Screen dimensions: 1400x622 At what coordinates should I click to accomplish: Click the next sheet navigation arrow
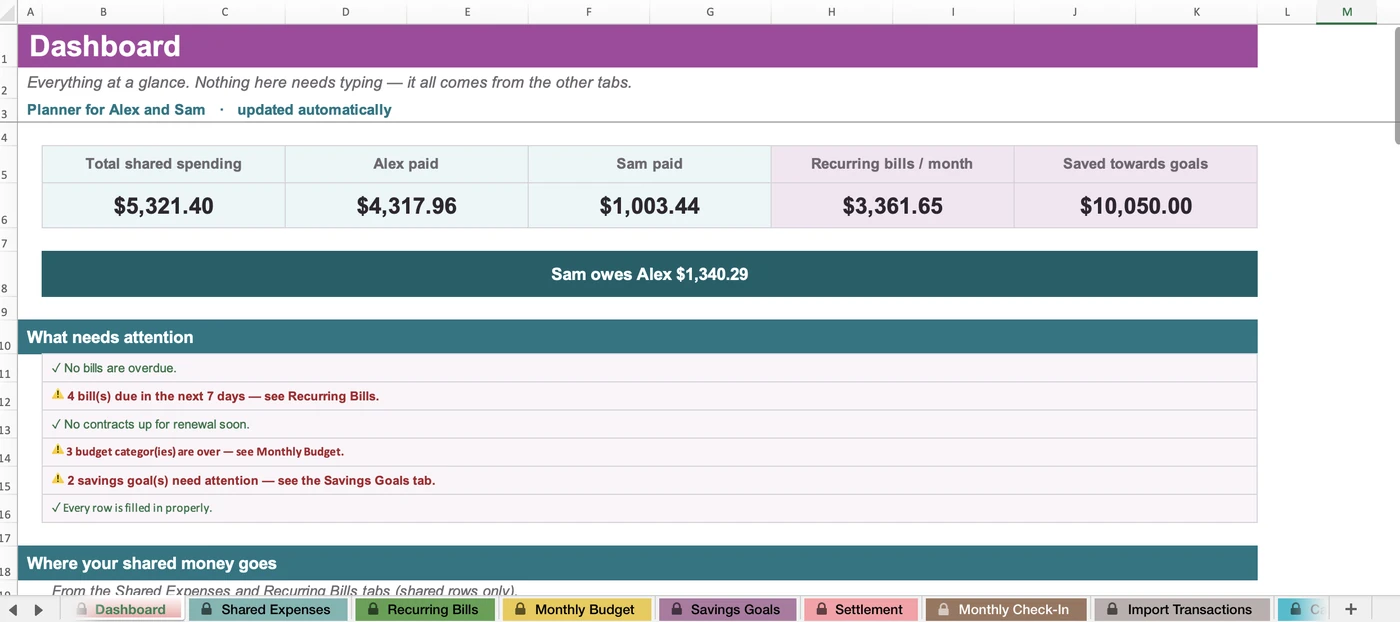point(38,610)
